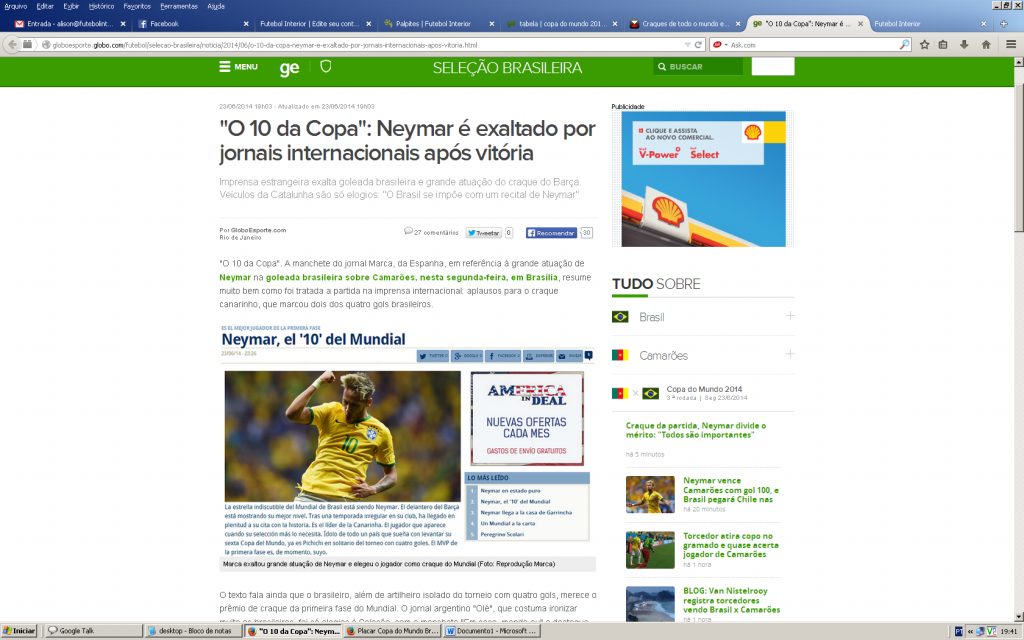Click the Facebook Recomendar icon

(531, 232)
